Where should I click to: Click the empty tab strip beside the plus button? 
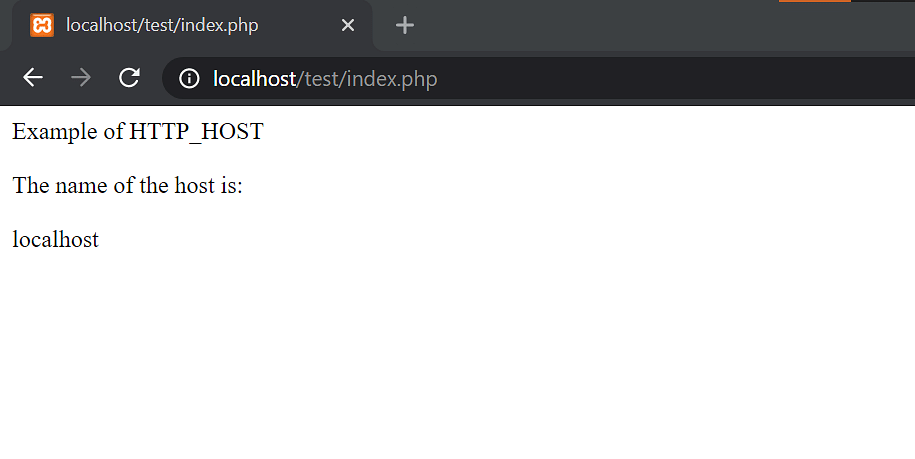tap(642, 26)
